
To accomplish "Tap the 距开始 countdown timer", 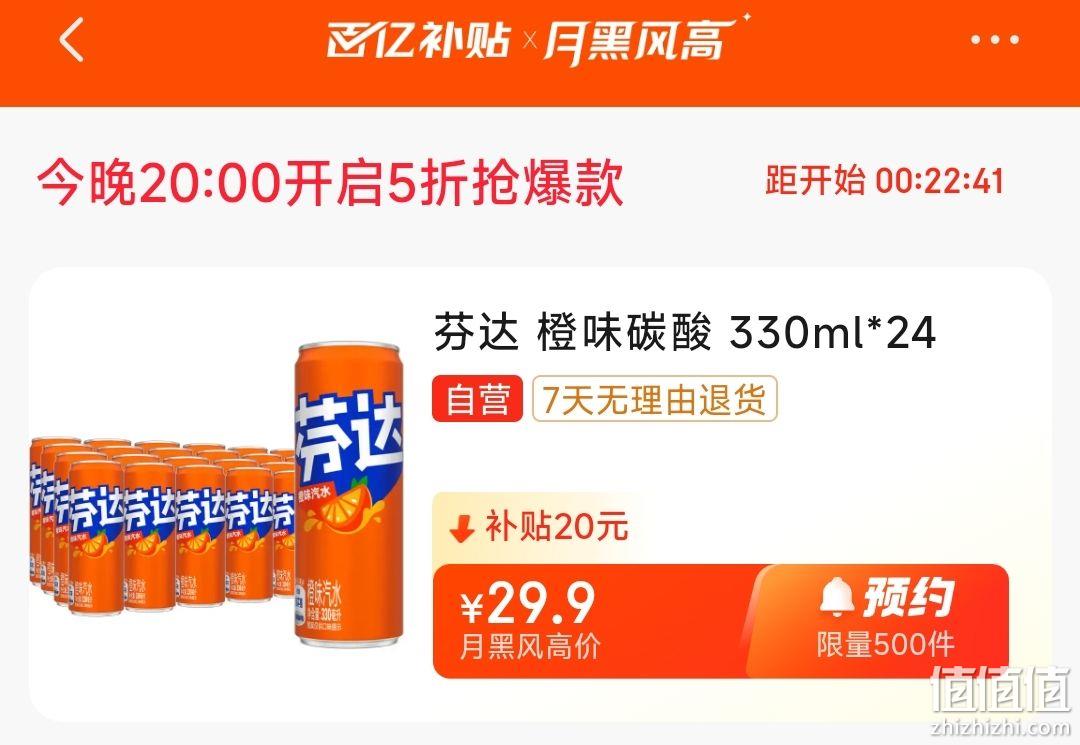I will (884, 180).
